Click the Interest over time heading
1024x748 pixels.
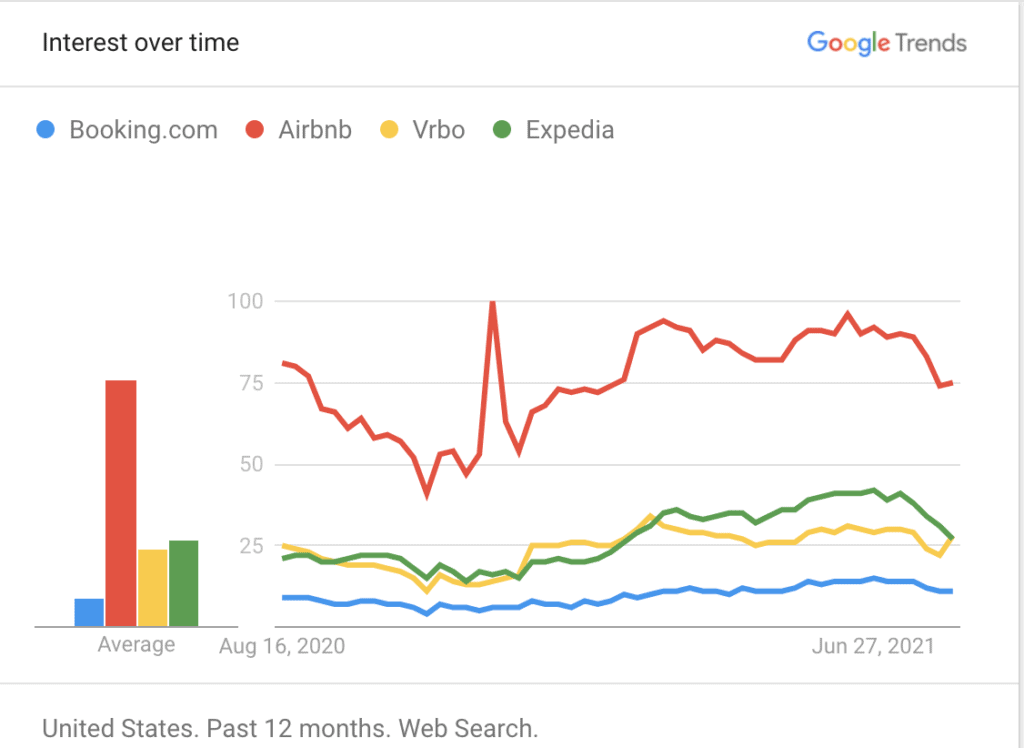[x=140, y=42]
